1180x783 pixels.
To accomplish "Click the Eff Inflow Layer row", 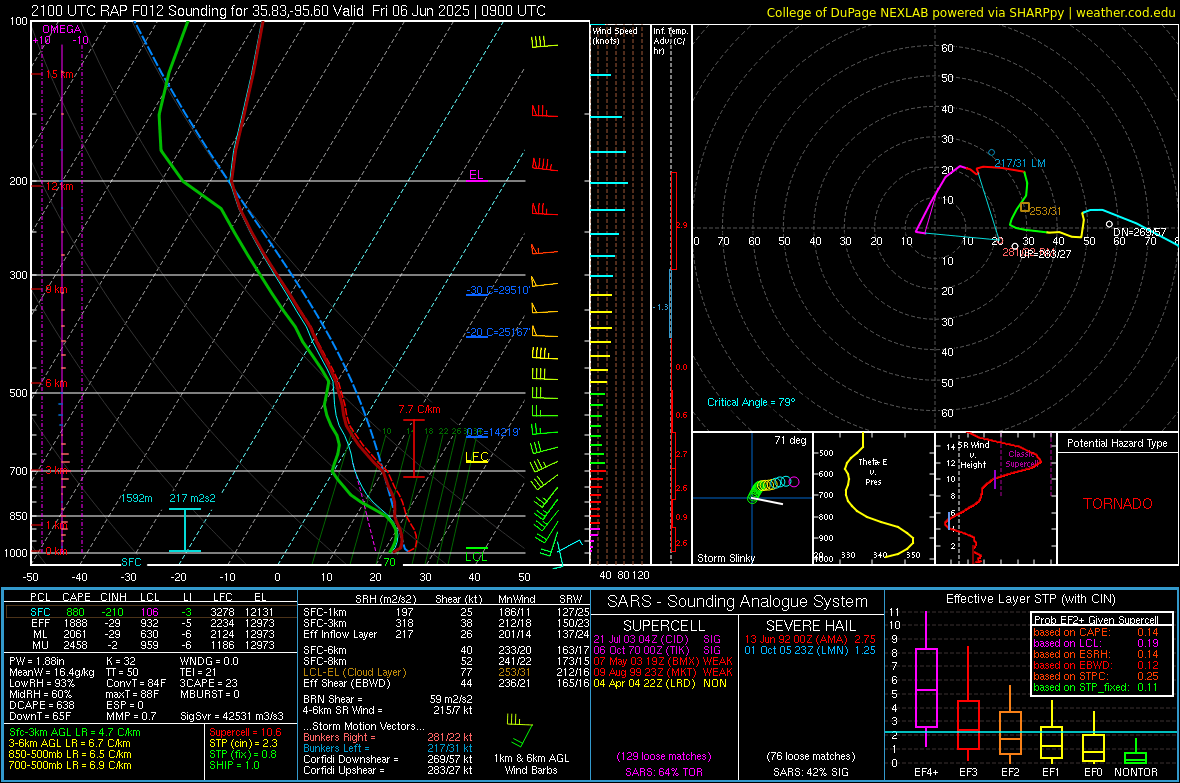I will point(446,634).
